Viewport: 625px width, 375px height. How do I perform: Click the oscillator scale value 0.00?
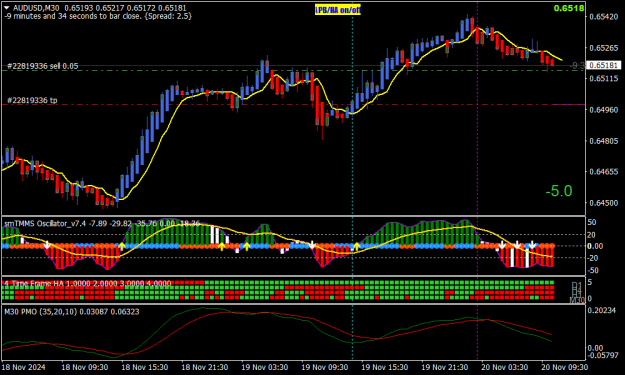[595, 246]
